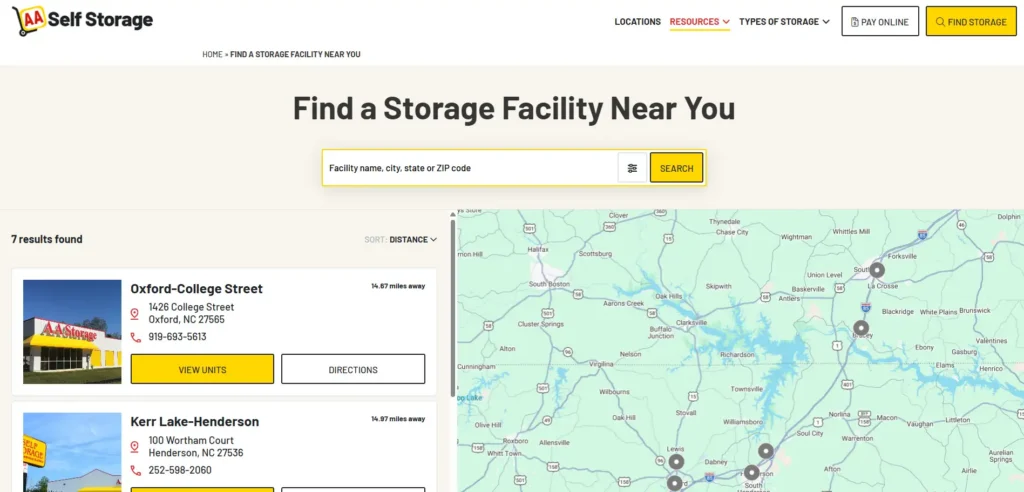The image size is (1024, 492).
Task: Click the '7 results found' text
Action: 47,239
